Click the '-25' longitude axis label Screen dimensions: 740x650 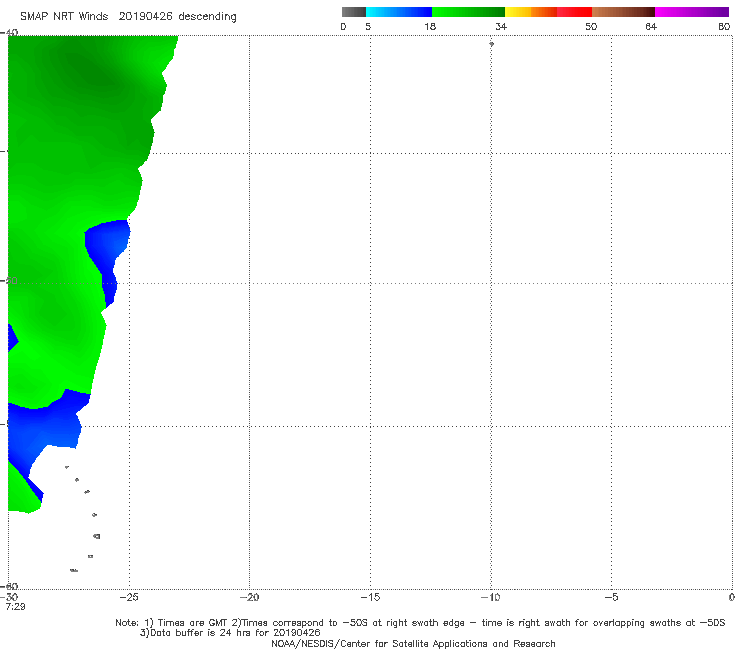[129, 597]
